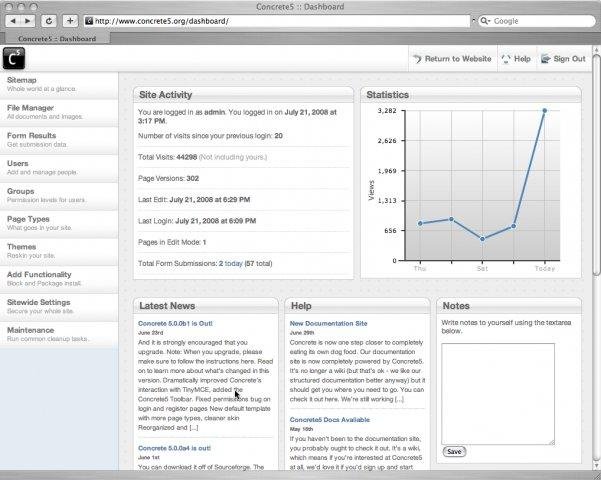Open Users in the sidebar
The image size is (601, 480).
[59, 168]
